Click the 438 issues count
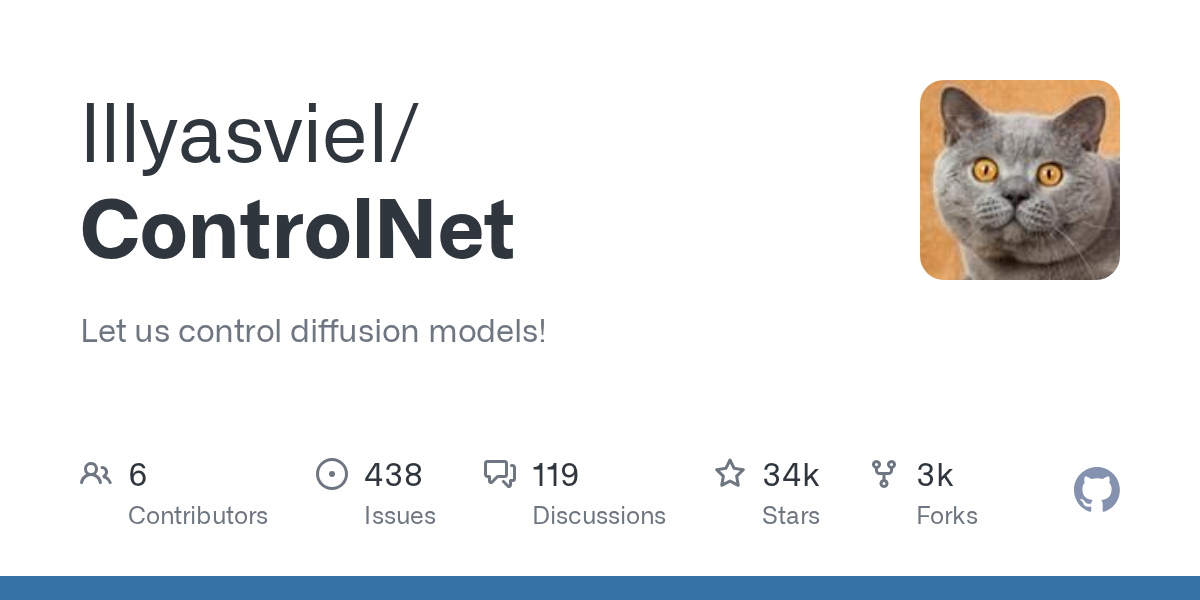The height and width of the screenshot is (600, 1200). (393, 475)
